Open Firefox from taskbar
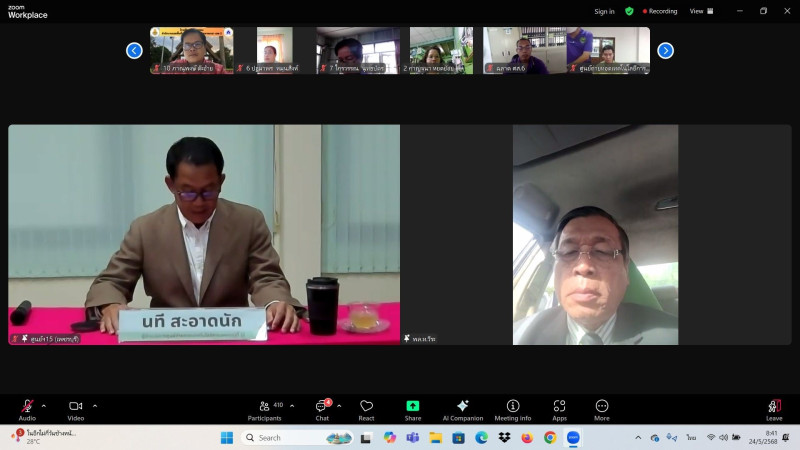 point(528,438)
